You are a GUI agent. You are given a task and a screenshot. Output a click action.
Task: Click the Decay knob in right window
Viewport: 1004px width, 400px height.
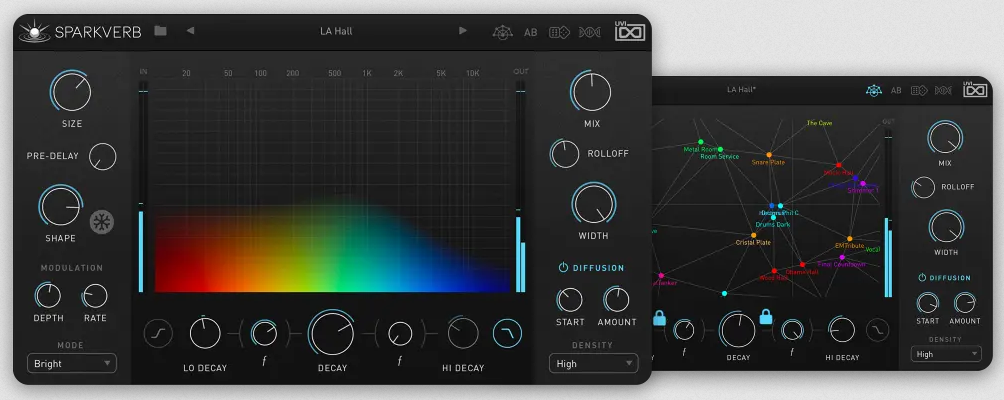pos(737,330)
